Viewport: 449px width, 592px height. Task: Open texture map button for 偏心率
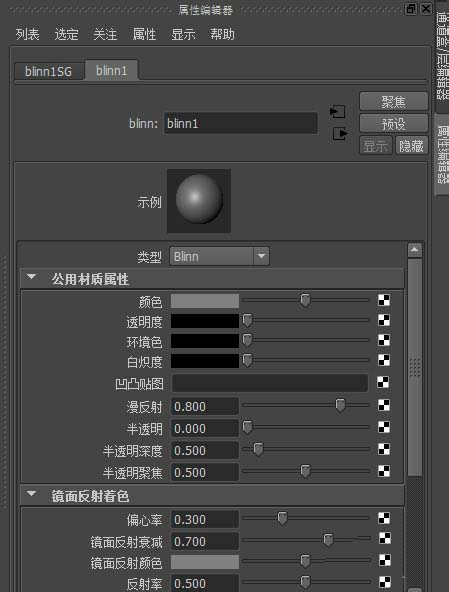[x=384, y=518]
